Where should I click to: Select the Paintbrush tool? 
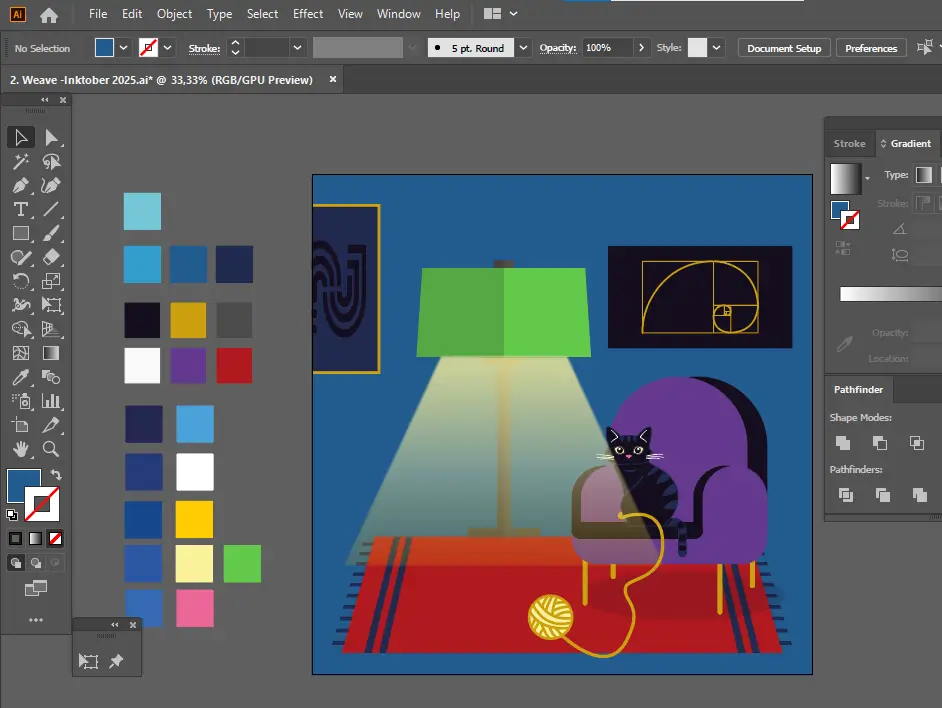[x=51, y=233]
